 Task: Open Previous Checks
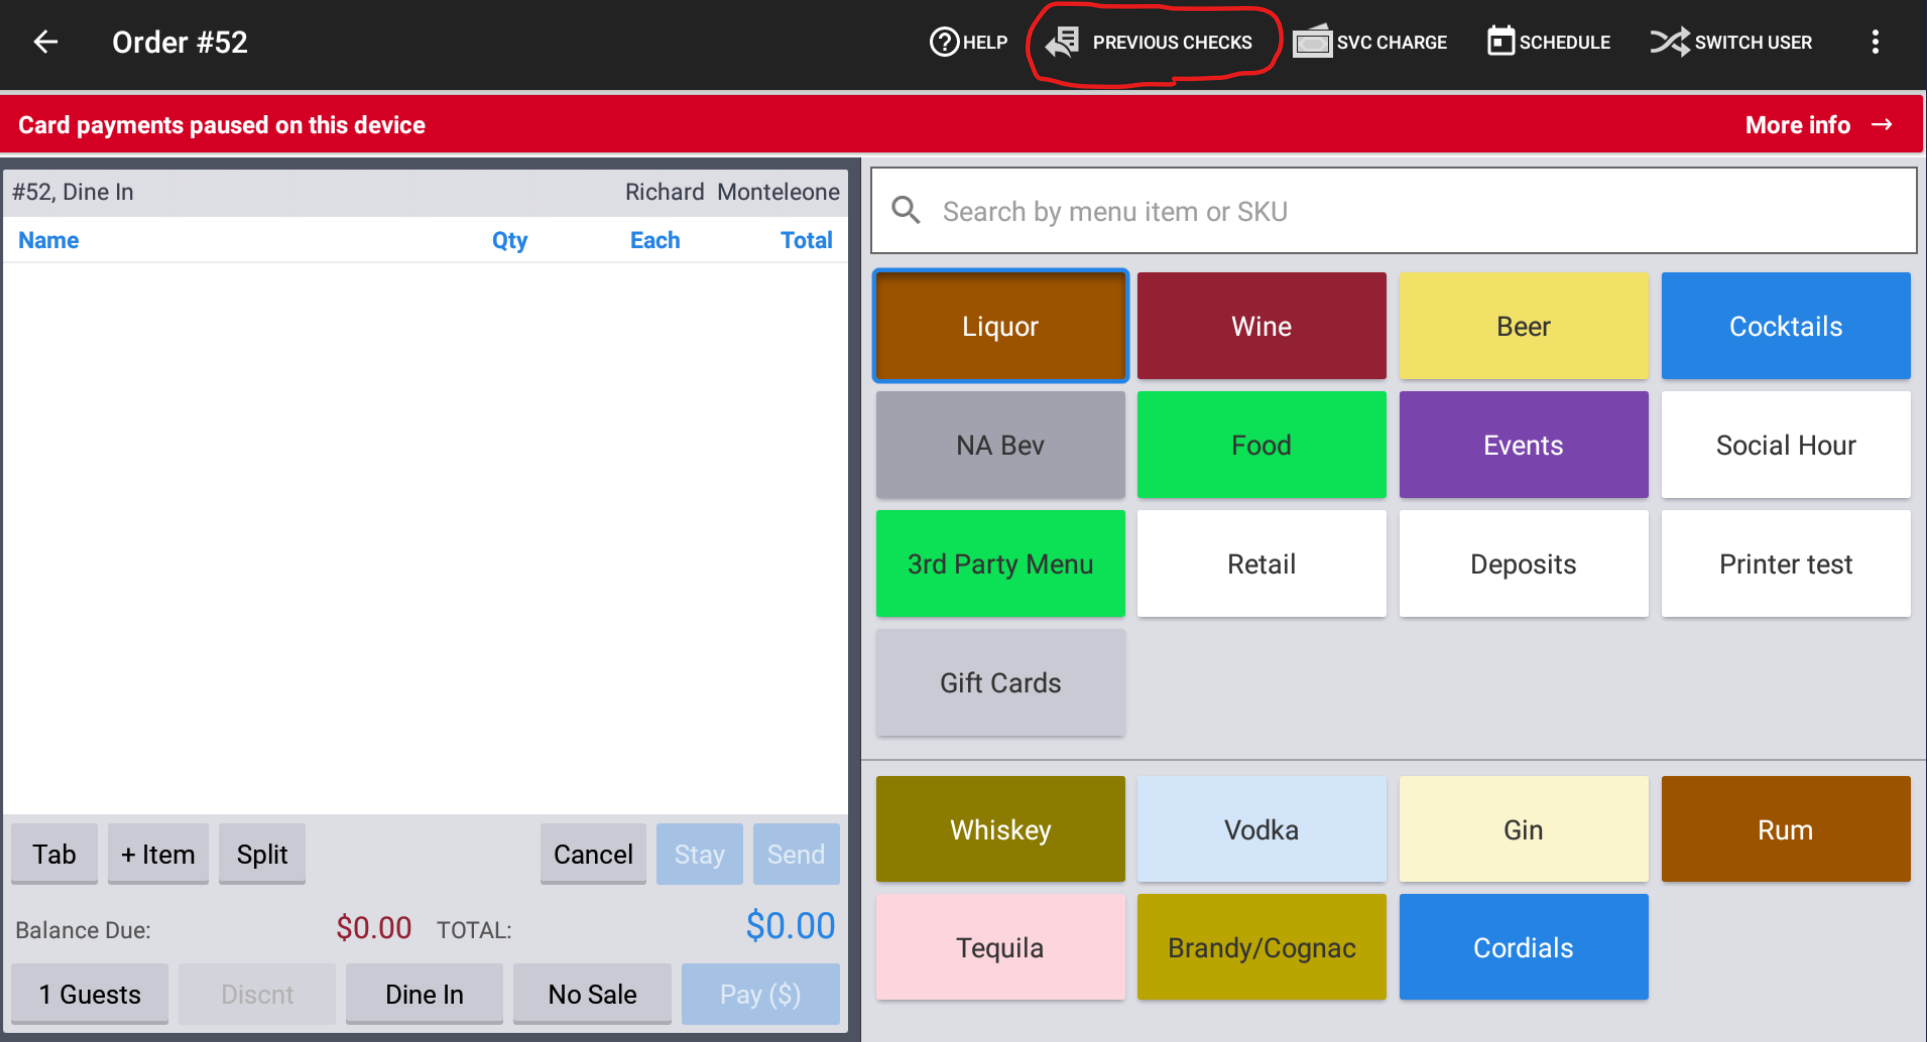pos(1149,42)
